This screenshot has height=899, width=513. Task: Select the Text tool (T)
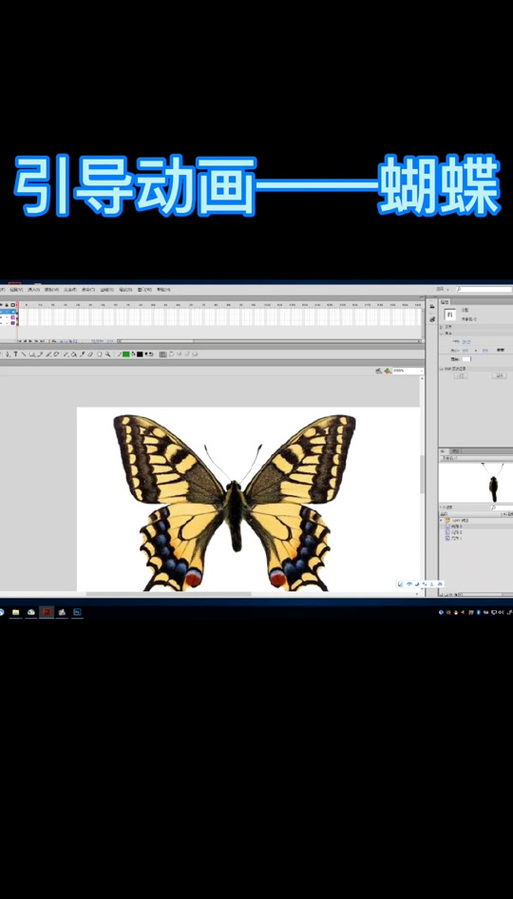coord(15,354)
